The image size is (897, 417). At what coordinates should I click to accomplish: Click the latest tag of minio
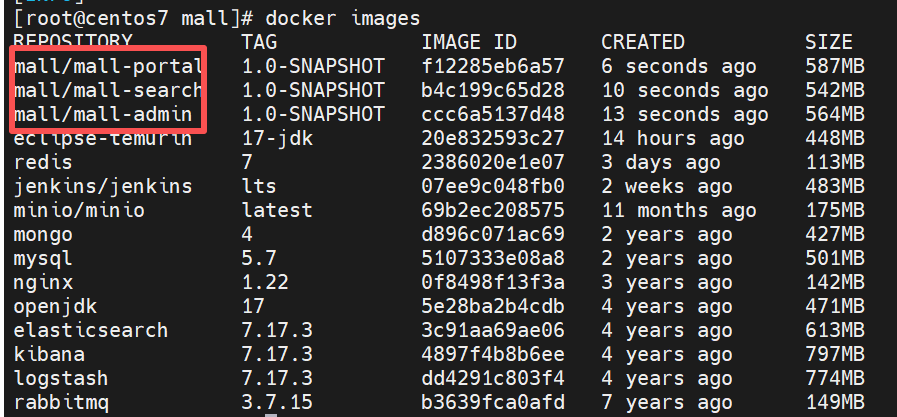277,211
